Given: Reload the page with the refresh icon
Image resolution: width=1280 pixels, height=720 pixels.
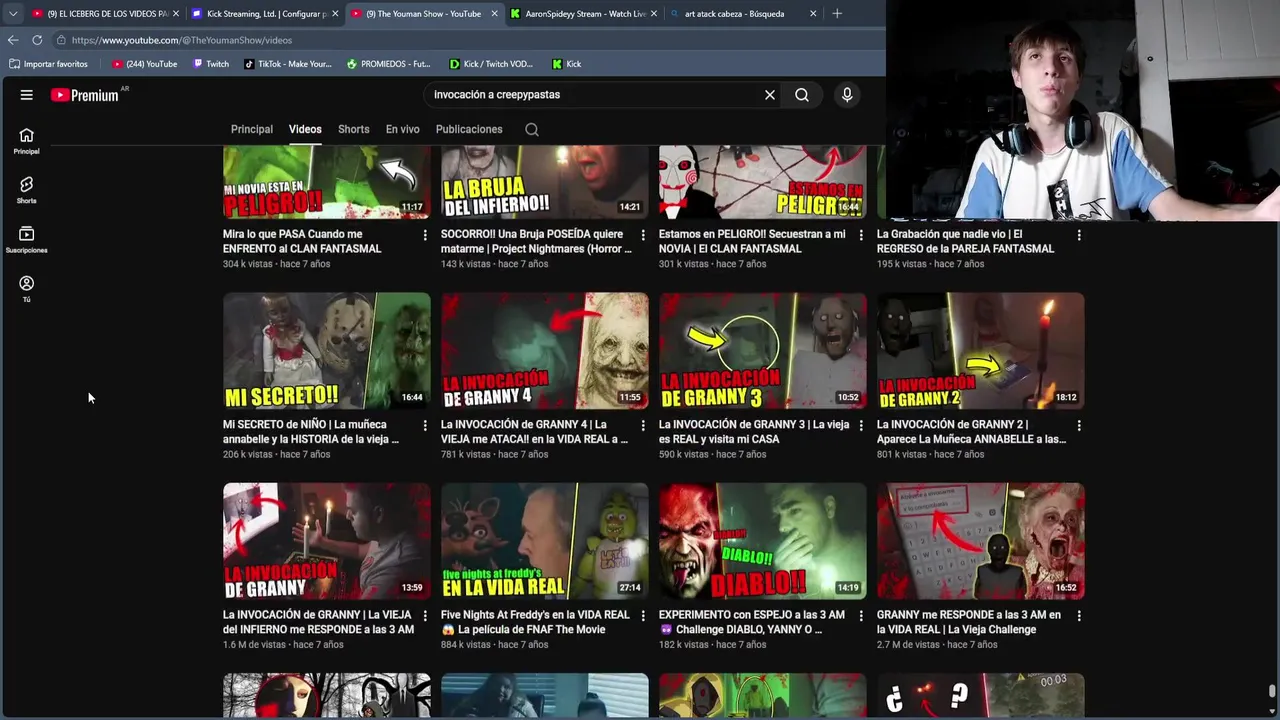Looking at the screenshot, I should tap(37, 40).
